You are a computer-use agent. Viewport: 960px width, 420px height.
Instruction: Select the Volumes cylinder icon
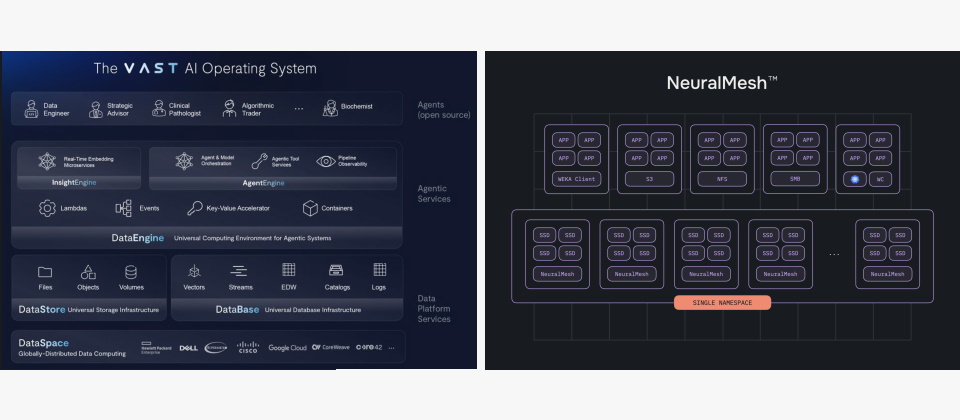132,271
